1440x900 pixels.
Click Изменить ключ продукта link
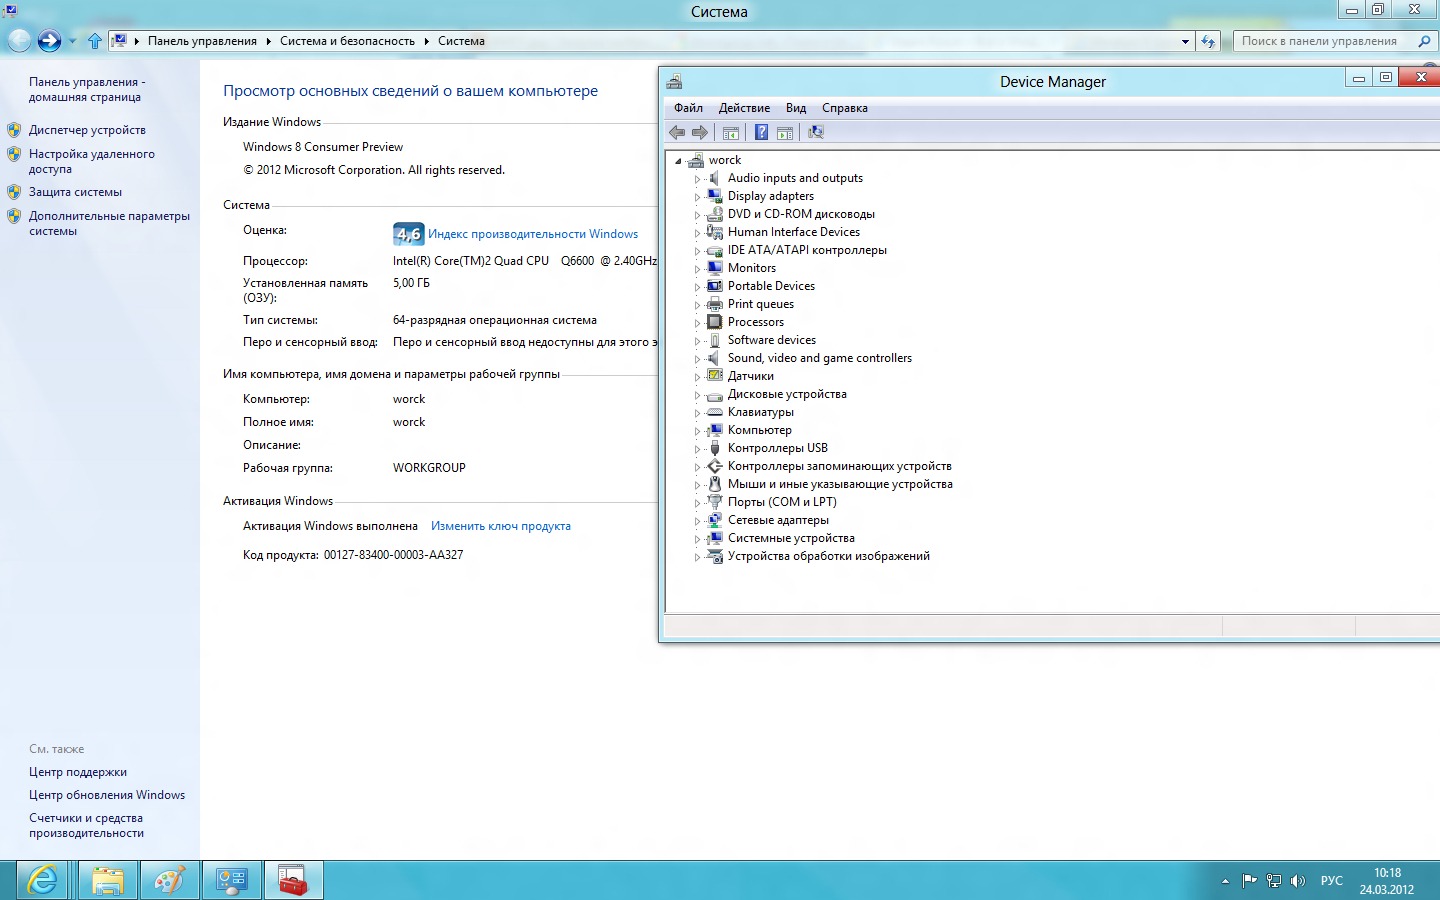tap(501, 526)
